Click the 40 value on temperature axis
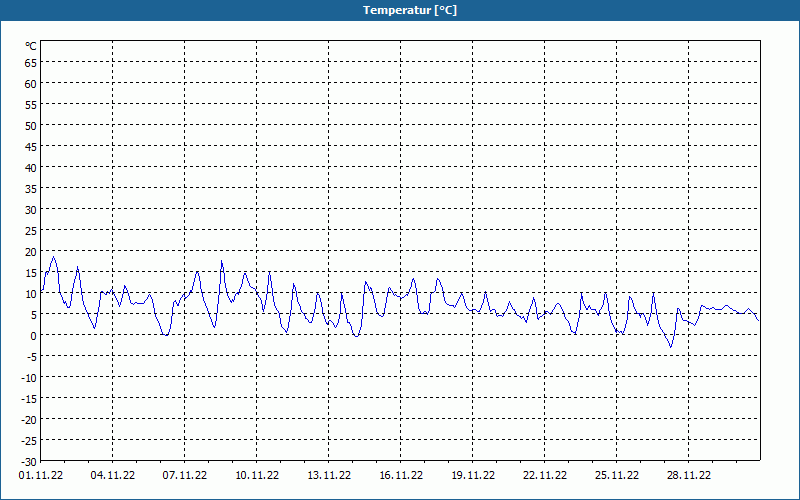This screenshot has width=800, height=500. pos(31,168)
